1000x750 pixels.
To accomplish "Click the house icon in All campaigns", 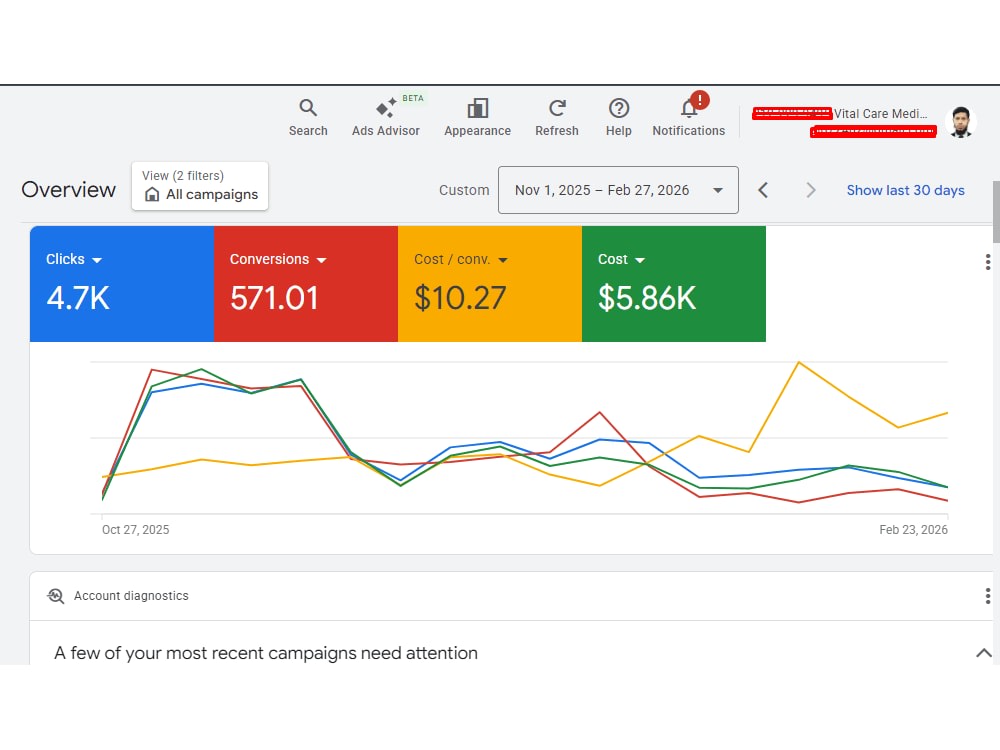I will [x=152, y=195].
